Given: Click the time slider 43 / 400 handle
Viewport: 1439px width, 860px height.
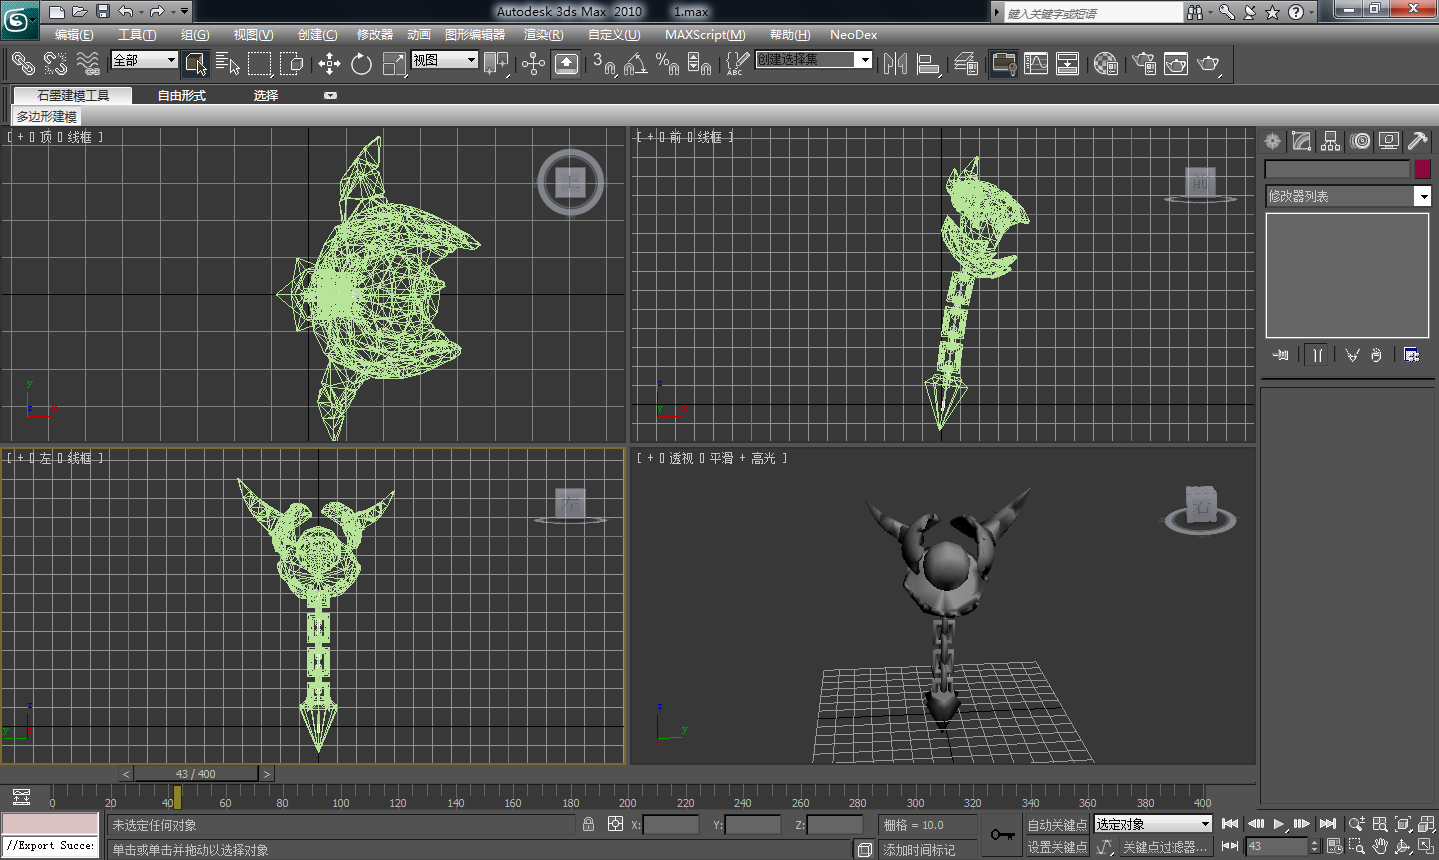Looking at the screenshot, I should click(196, 774).
